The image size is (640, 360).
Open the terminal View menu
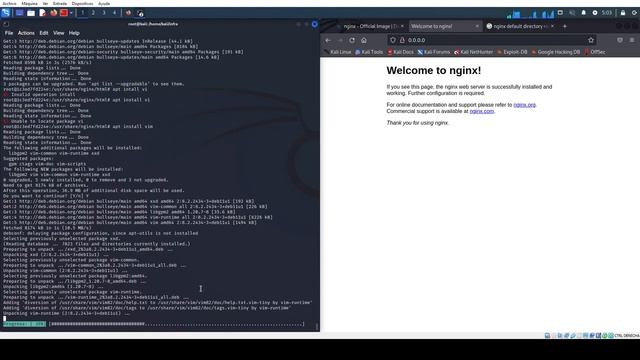(x=58, y=33)
